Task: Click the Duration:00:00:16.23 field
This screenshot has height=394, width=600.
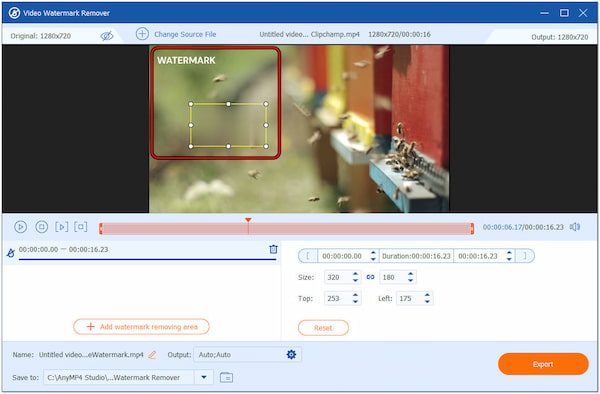Action: [416, 256]
